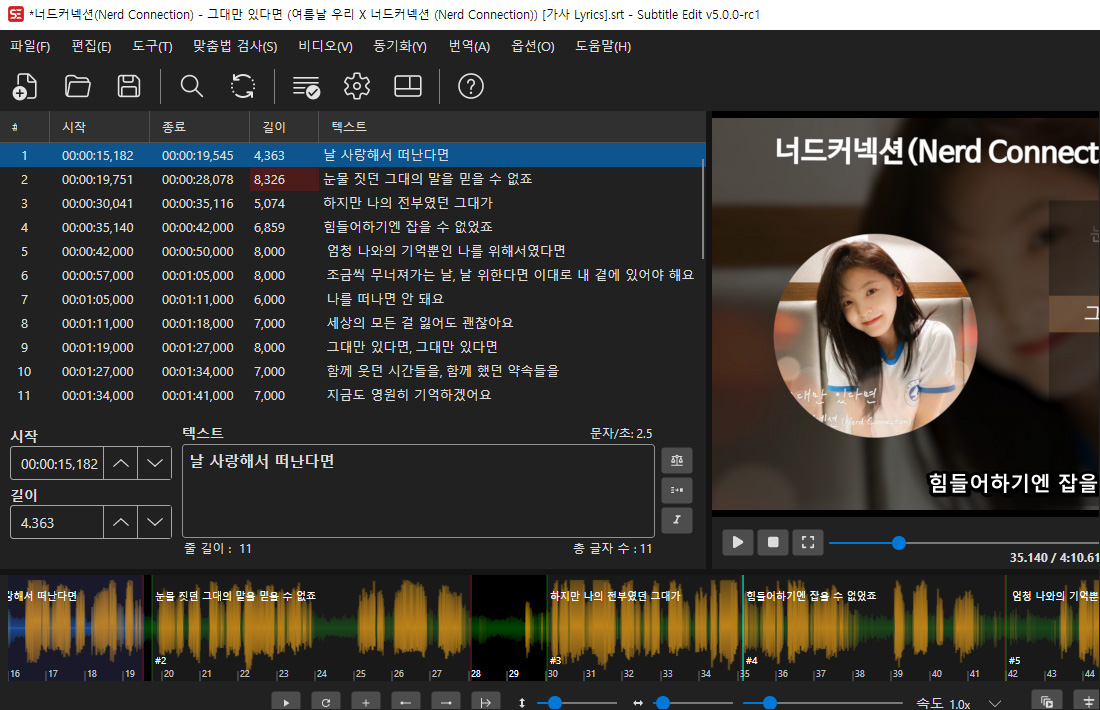Select subtitle row 2 눈물 짓던 그대의 말을
Viewport: 1100px width, 710px height.
(352, 180)
